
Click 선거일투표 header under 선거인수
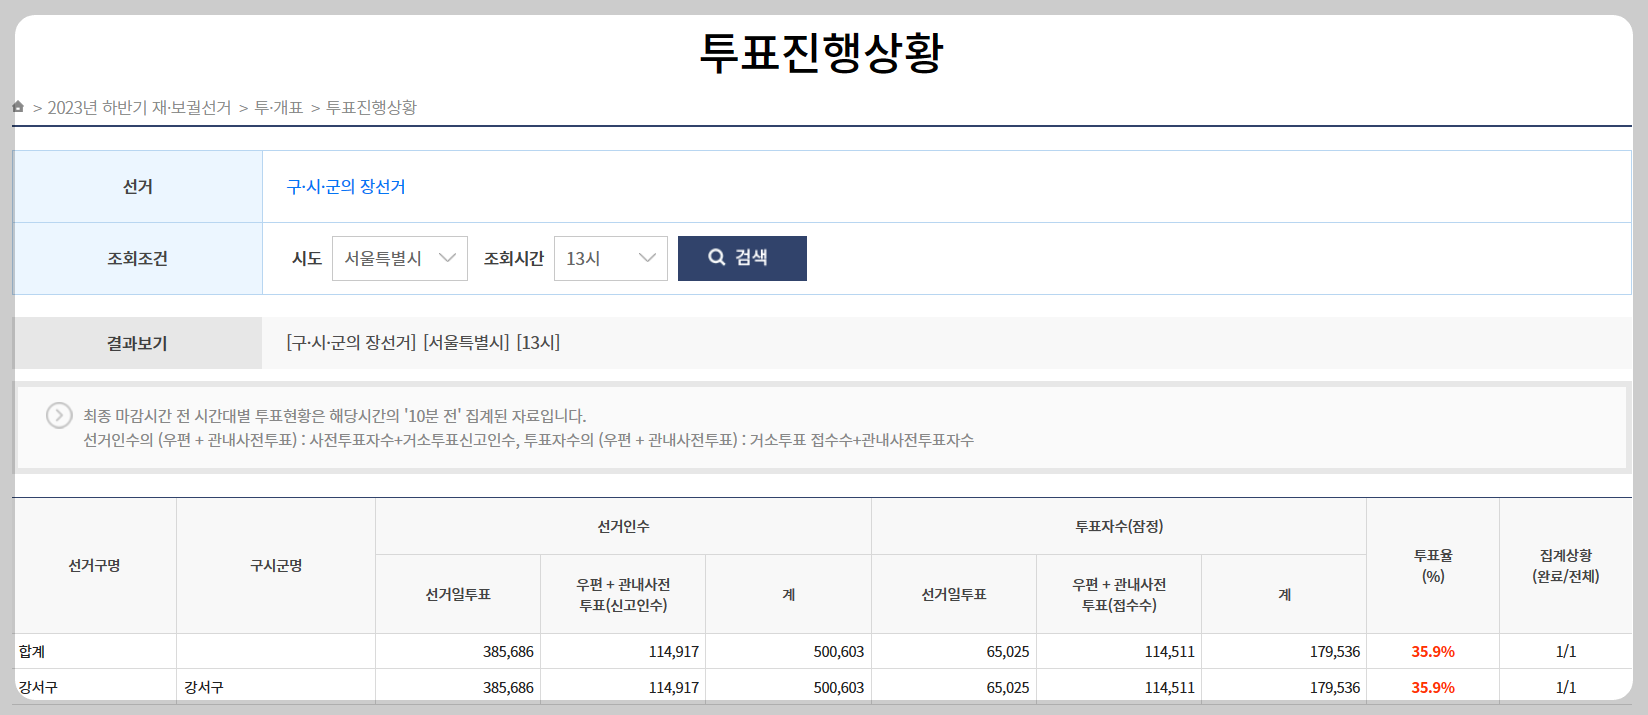coord(458,594)
